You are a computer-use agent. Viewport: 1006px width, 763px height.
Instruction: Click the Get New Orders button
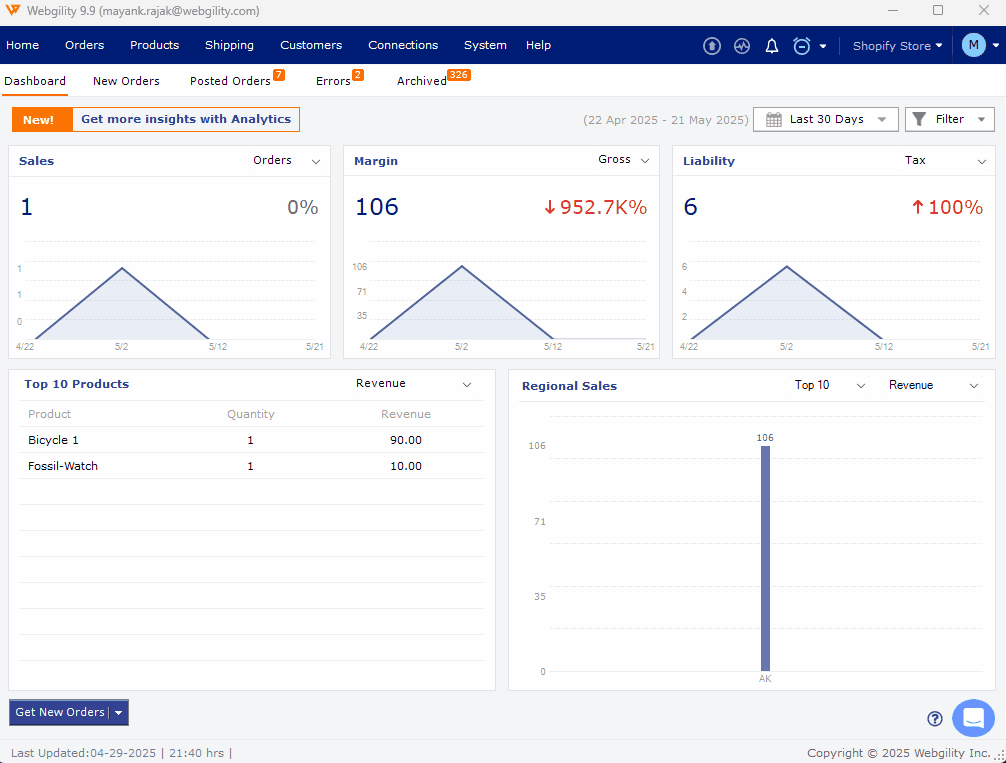click(60, 712)
